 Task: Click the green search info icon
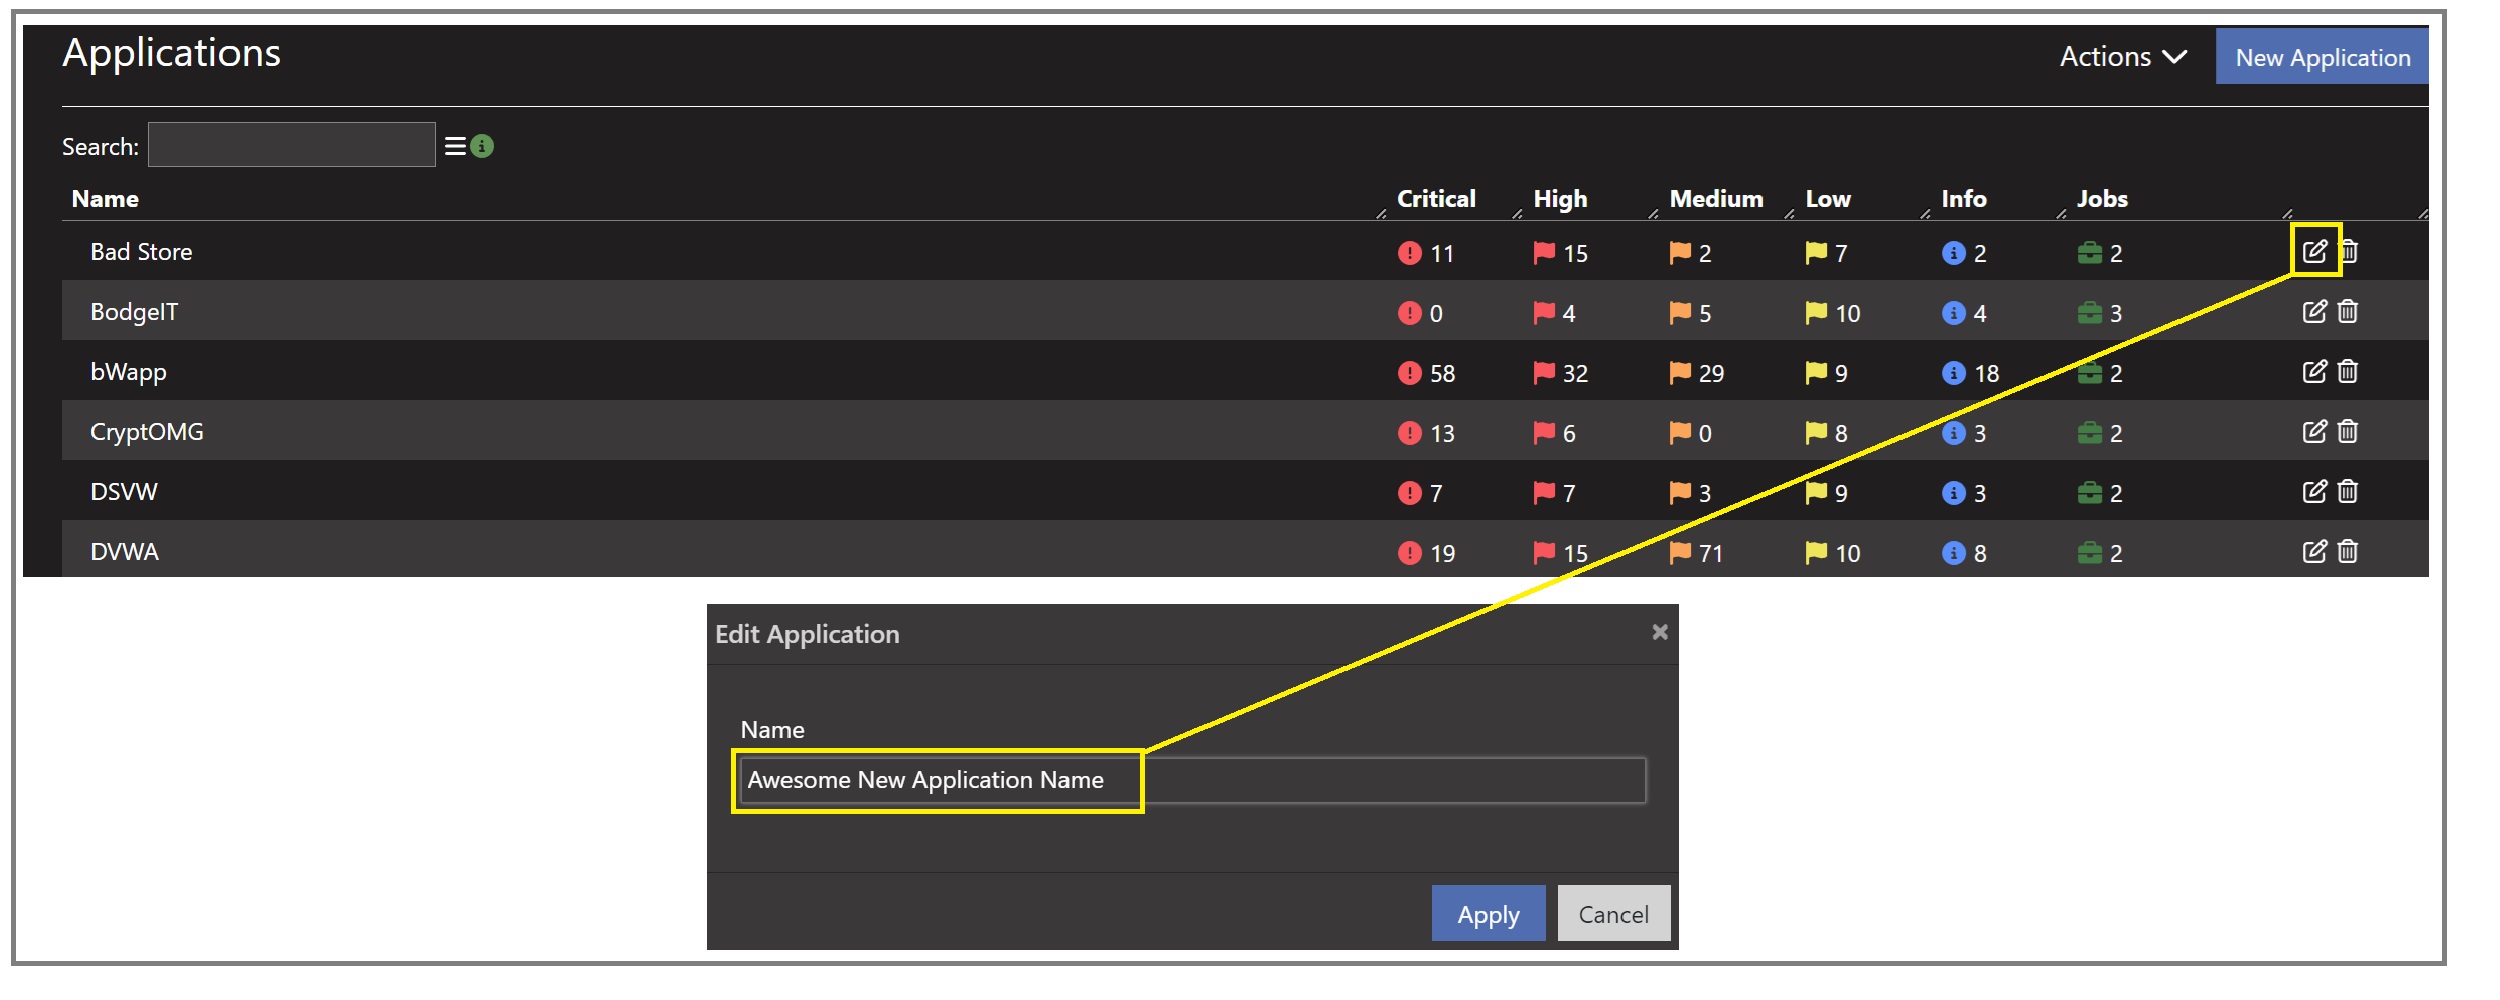coord(482,147)
